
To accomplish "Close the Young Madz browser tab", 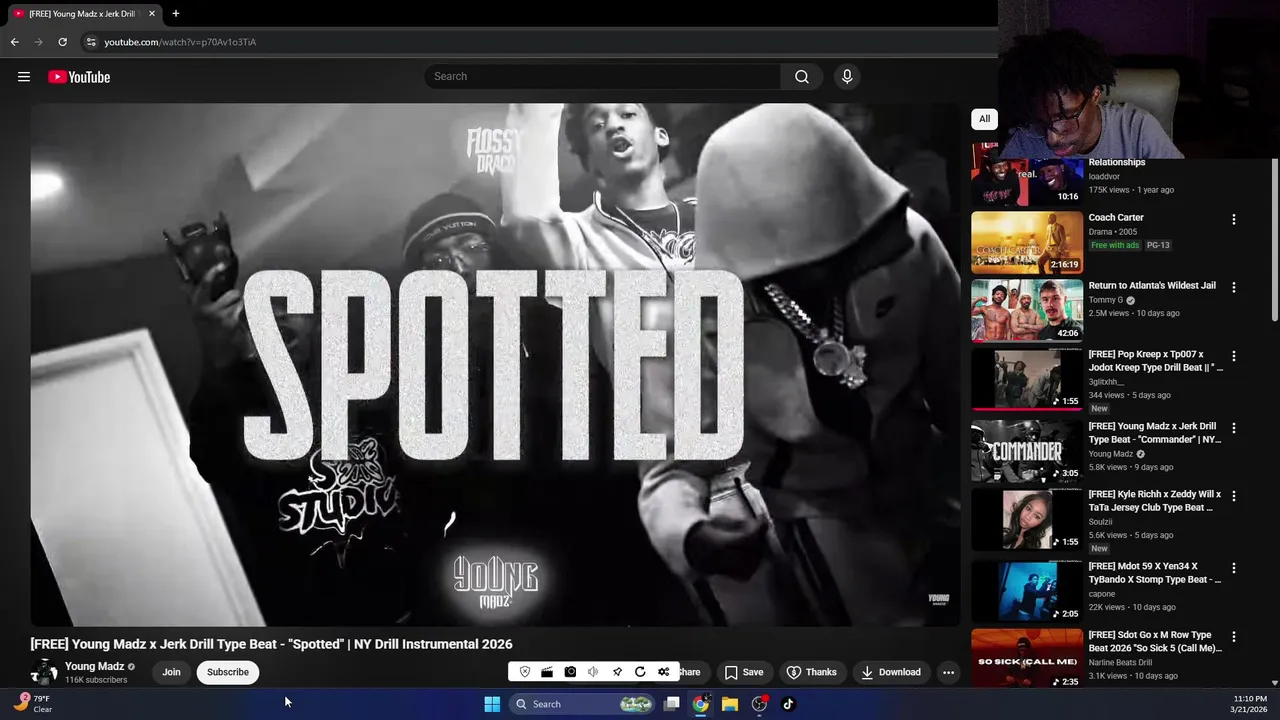I will click(152, 14).
